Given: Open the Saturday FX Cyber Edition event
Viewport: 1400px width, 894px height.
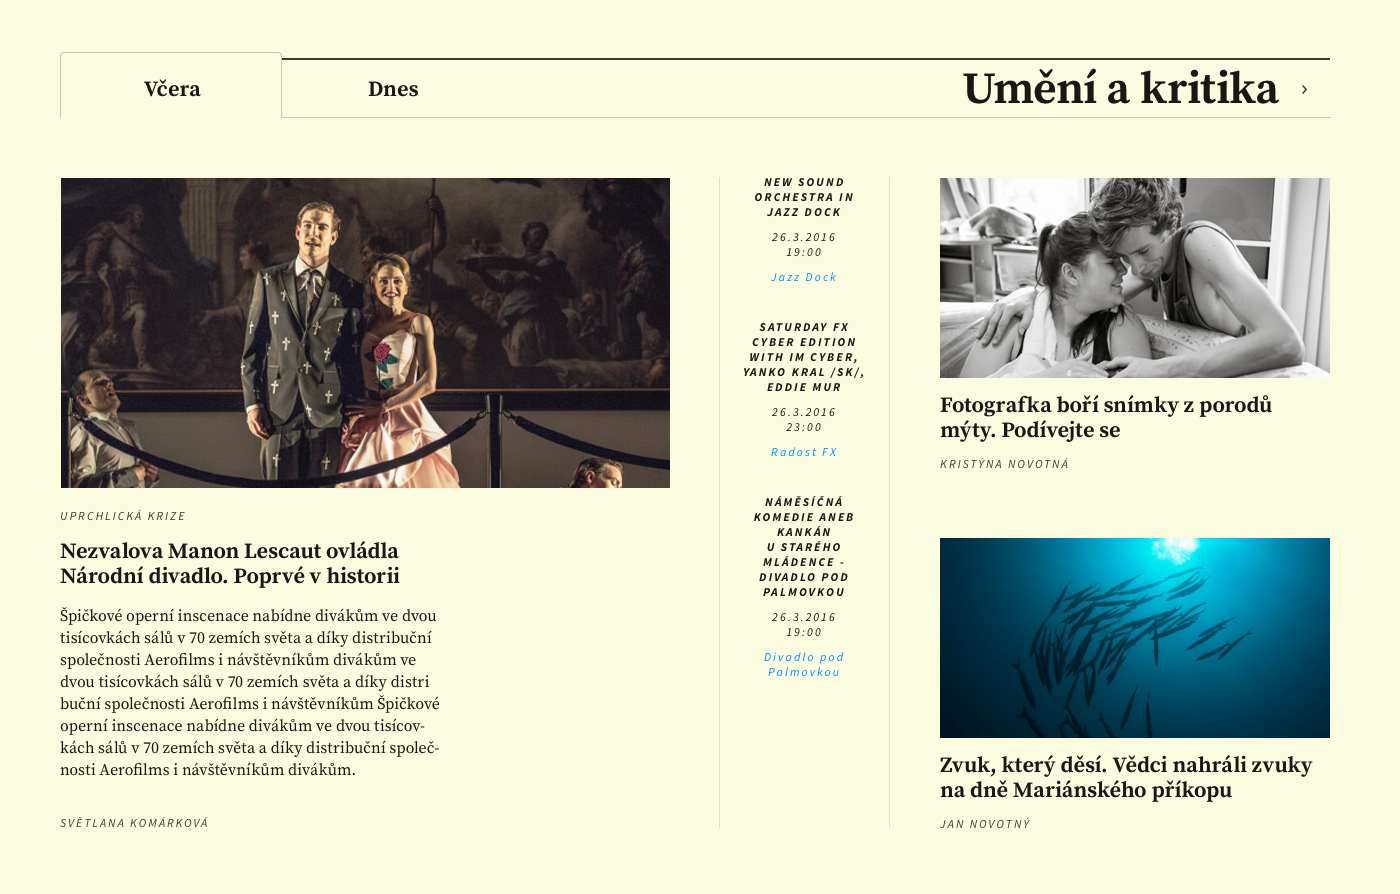Looking at the screenshot, I should [x=804, y=357].
